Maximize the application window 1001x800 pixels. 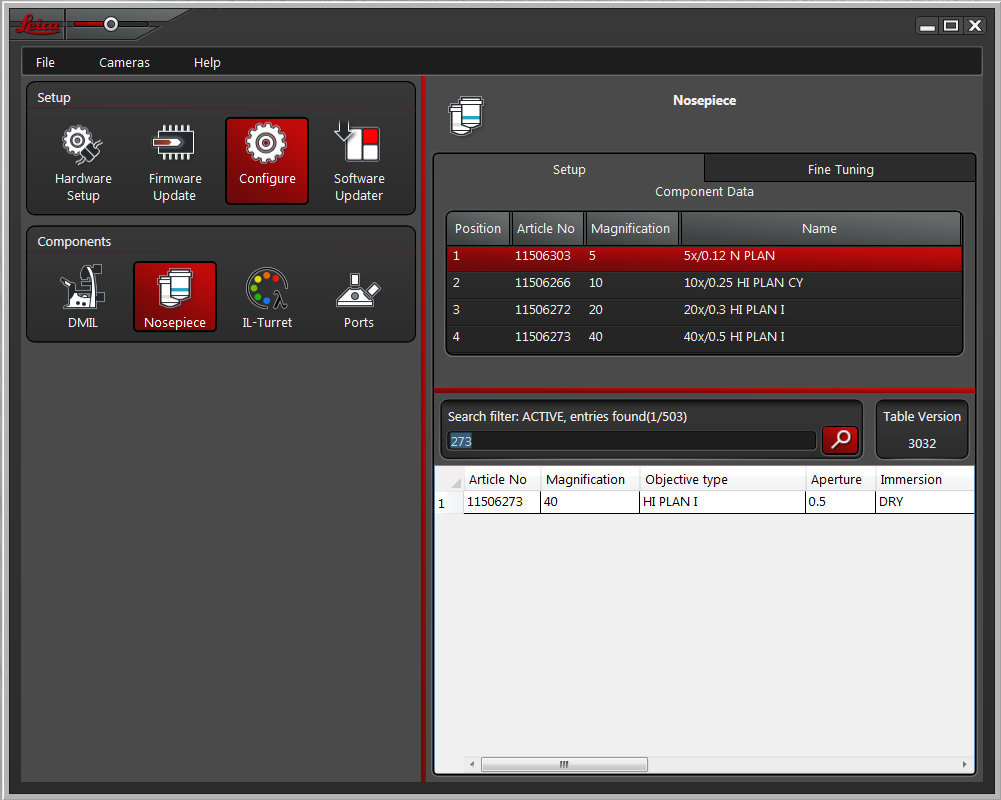click(x=951, y=26)
